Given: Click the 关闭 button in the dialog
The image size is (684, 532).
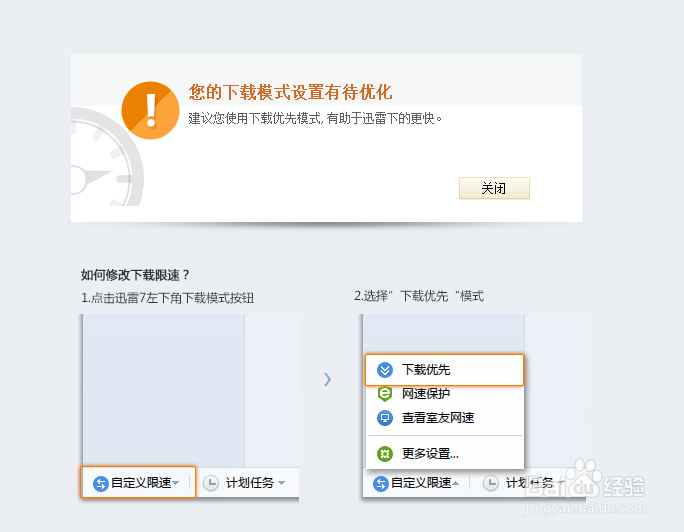Looking at the screenshot, I should [494, 188].
